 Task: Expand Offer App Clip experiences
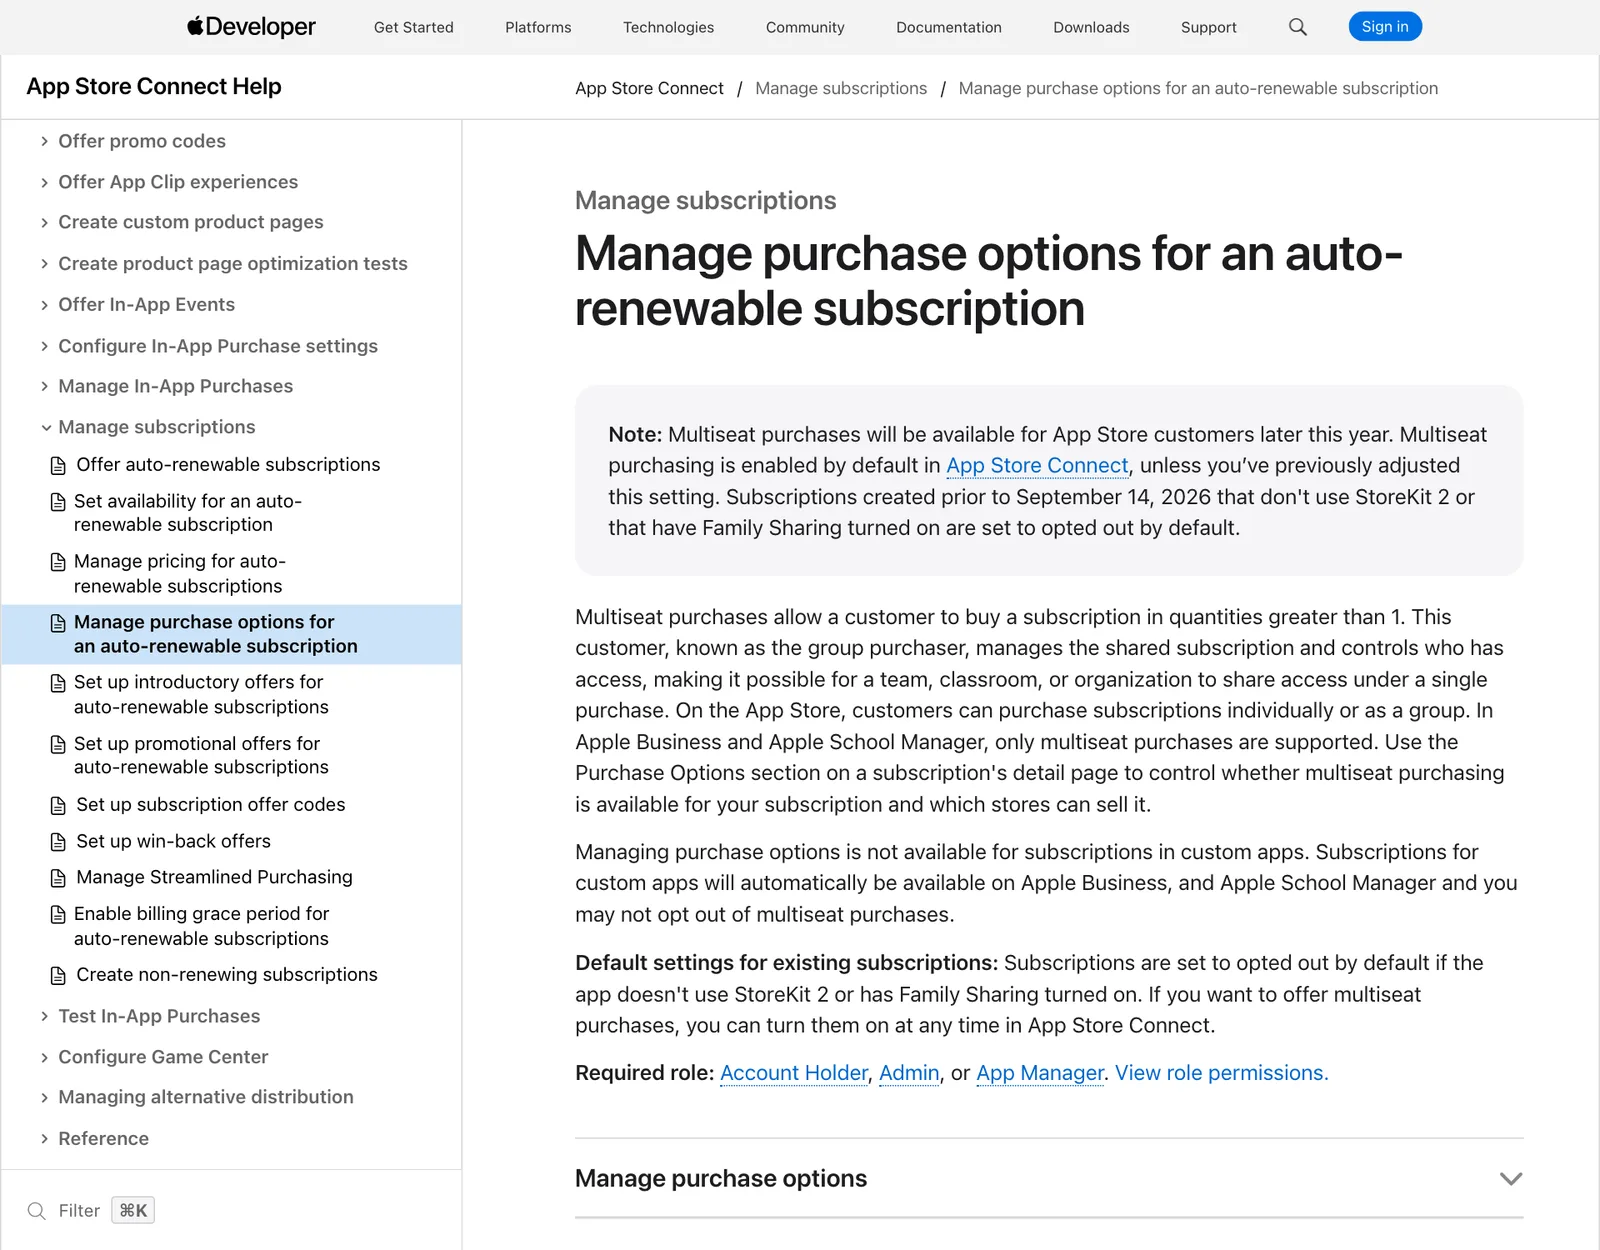coord(44,182)
